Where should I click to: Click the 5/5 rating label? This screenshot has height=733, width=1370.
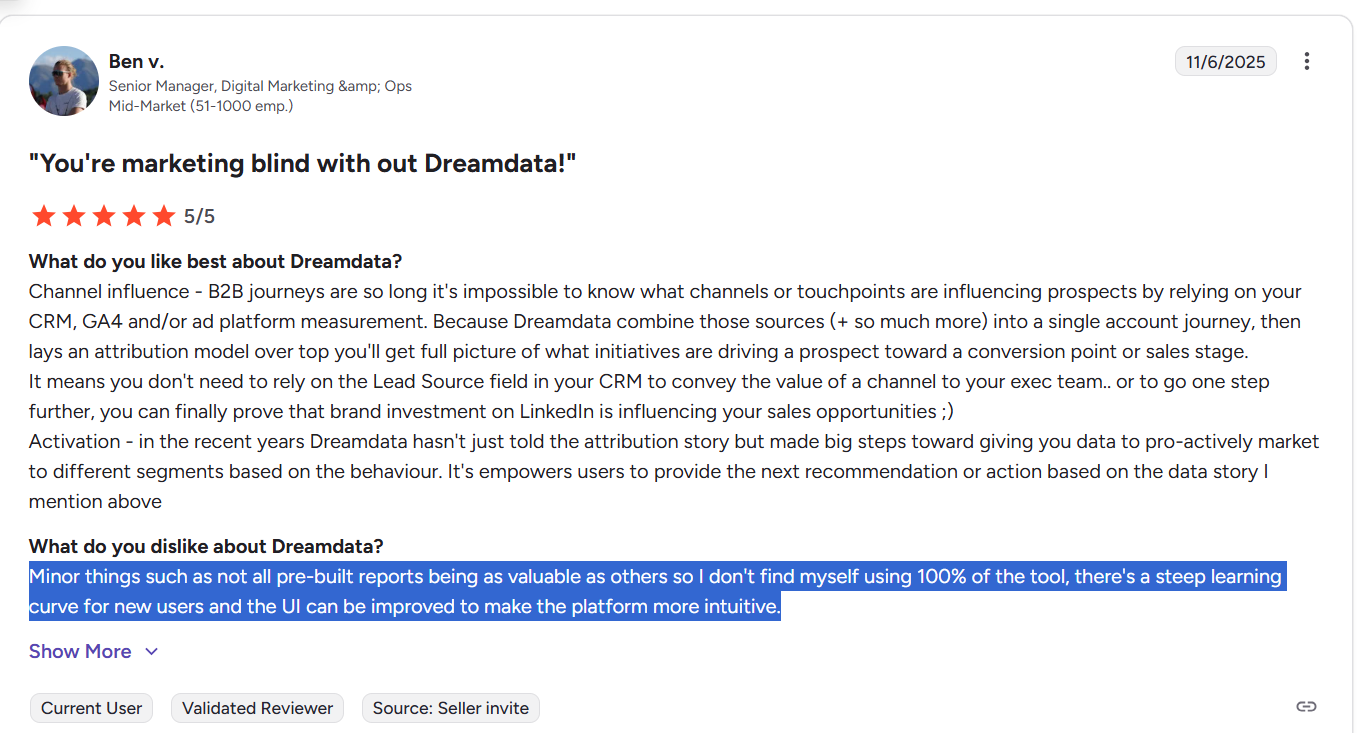(x=201, y=215)
